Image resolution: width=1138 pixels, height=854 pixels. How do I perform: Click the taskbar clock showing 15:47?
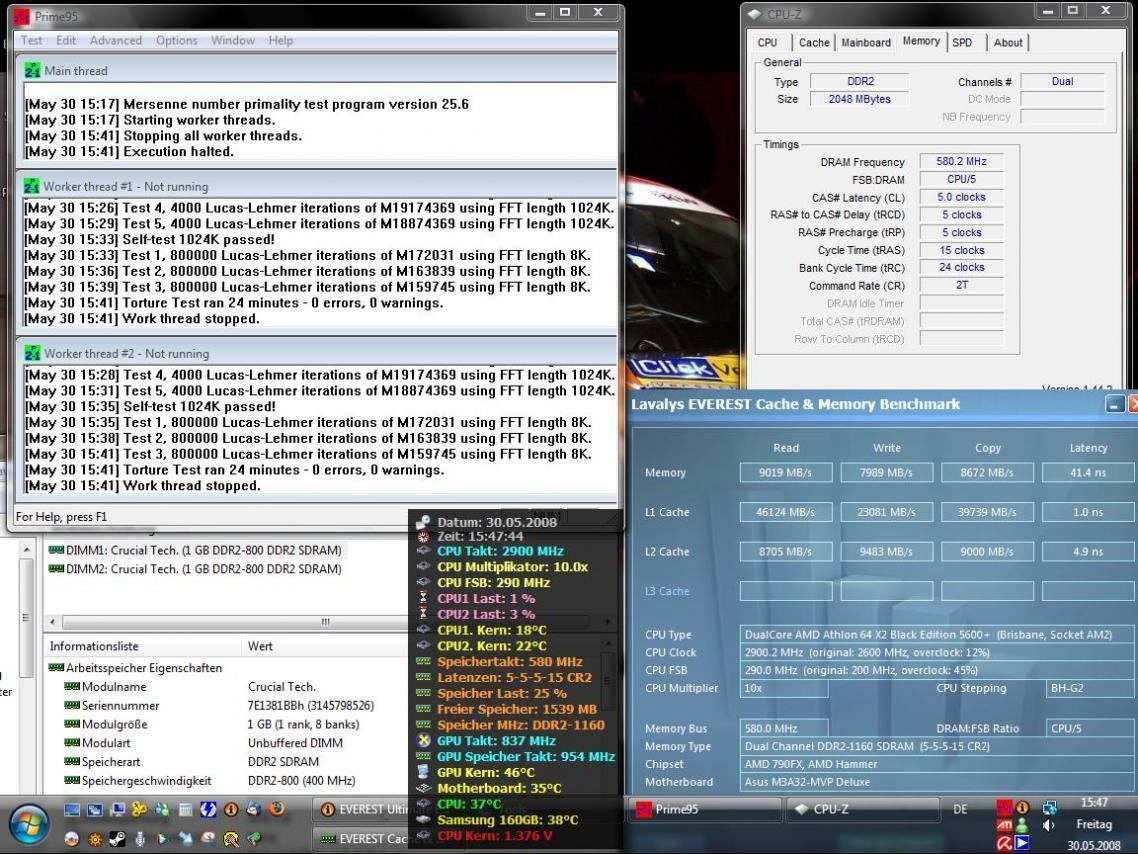1094,802
